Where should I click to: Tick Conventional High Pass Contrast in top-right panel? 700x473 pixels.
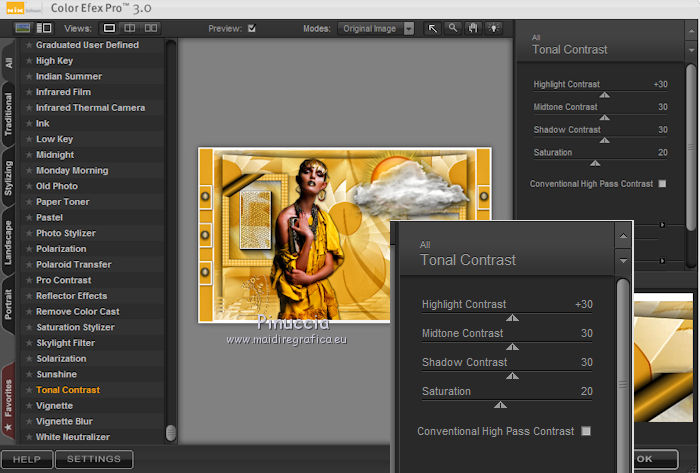pos(662,184)
